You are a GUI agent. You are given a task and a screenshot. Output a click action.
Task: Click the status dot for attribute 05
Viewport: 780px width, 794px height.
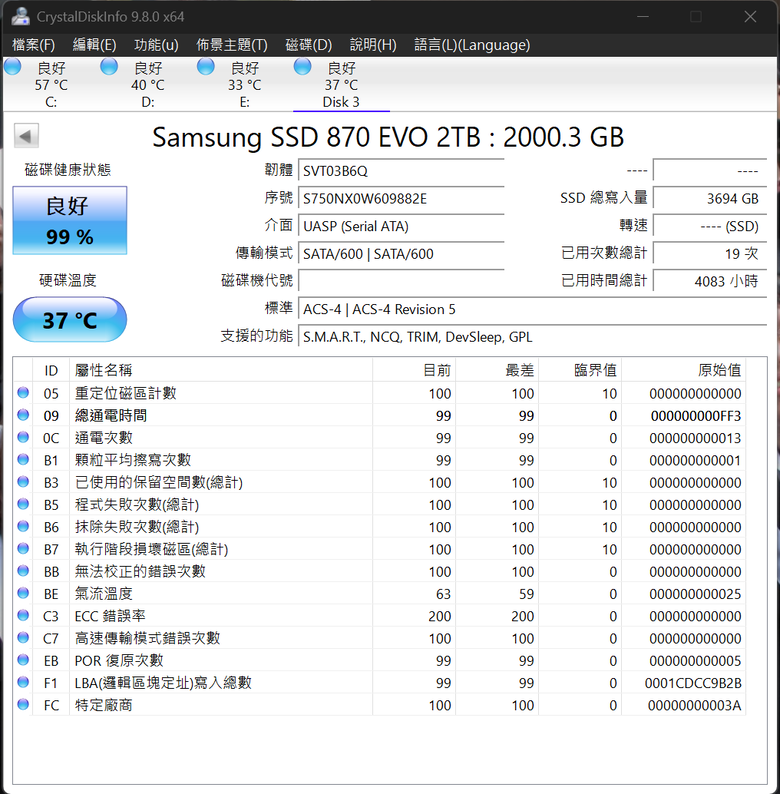coord(23,392)
